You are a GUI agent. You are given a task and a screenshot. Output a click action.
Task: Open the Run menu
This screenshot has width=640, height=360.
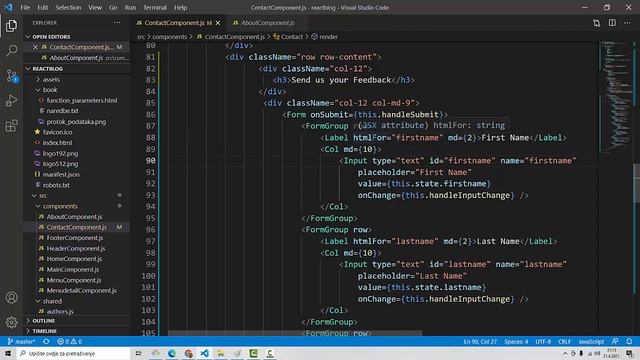coord(130,7)
